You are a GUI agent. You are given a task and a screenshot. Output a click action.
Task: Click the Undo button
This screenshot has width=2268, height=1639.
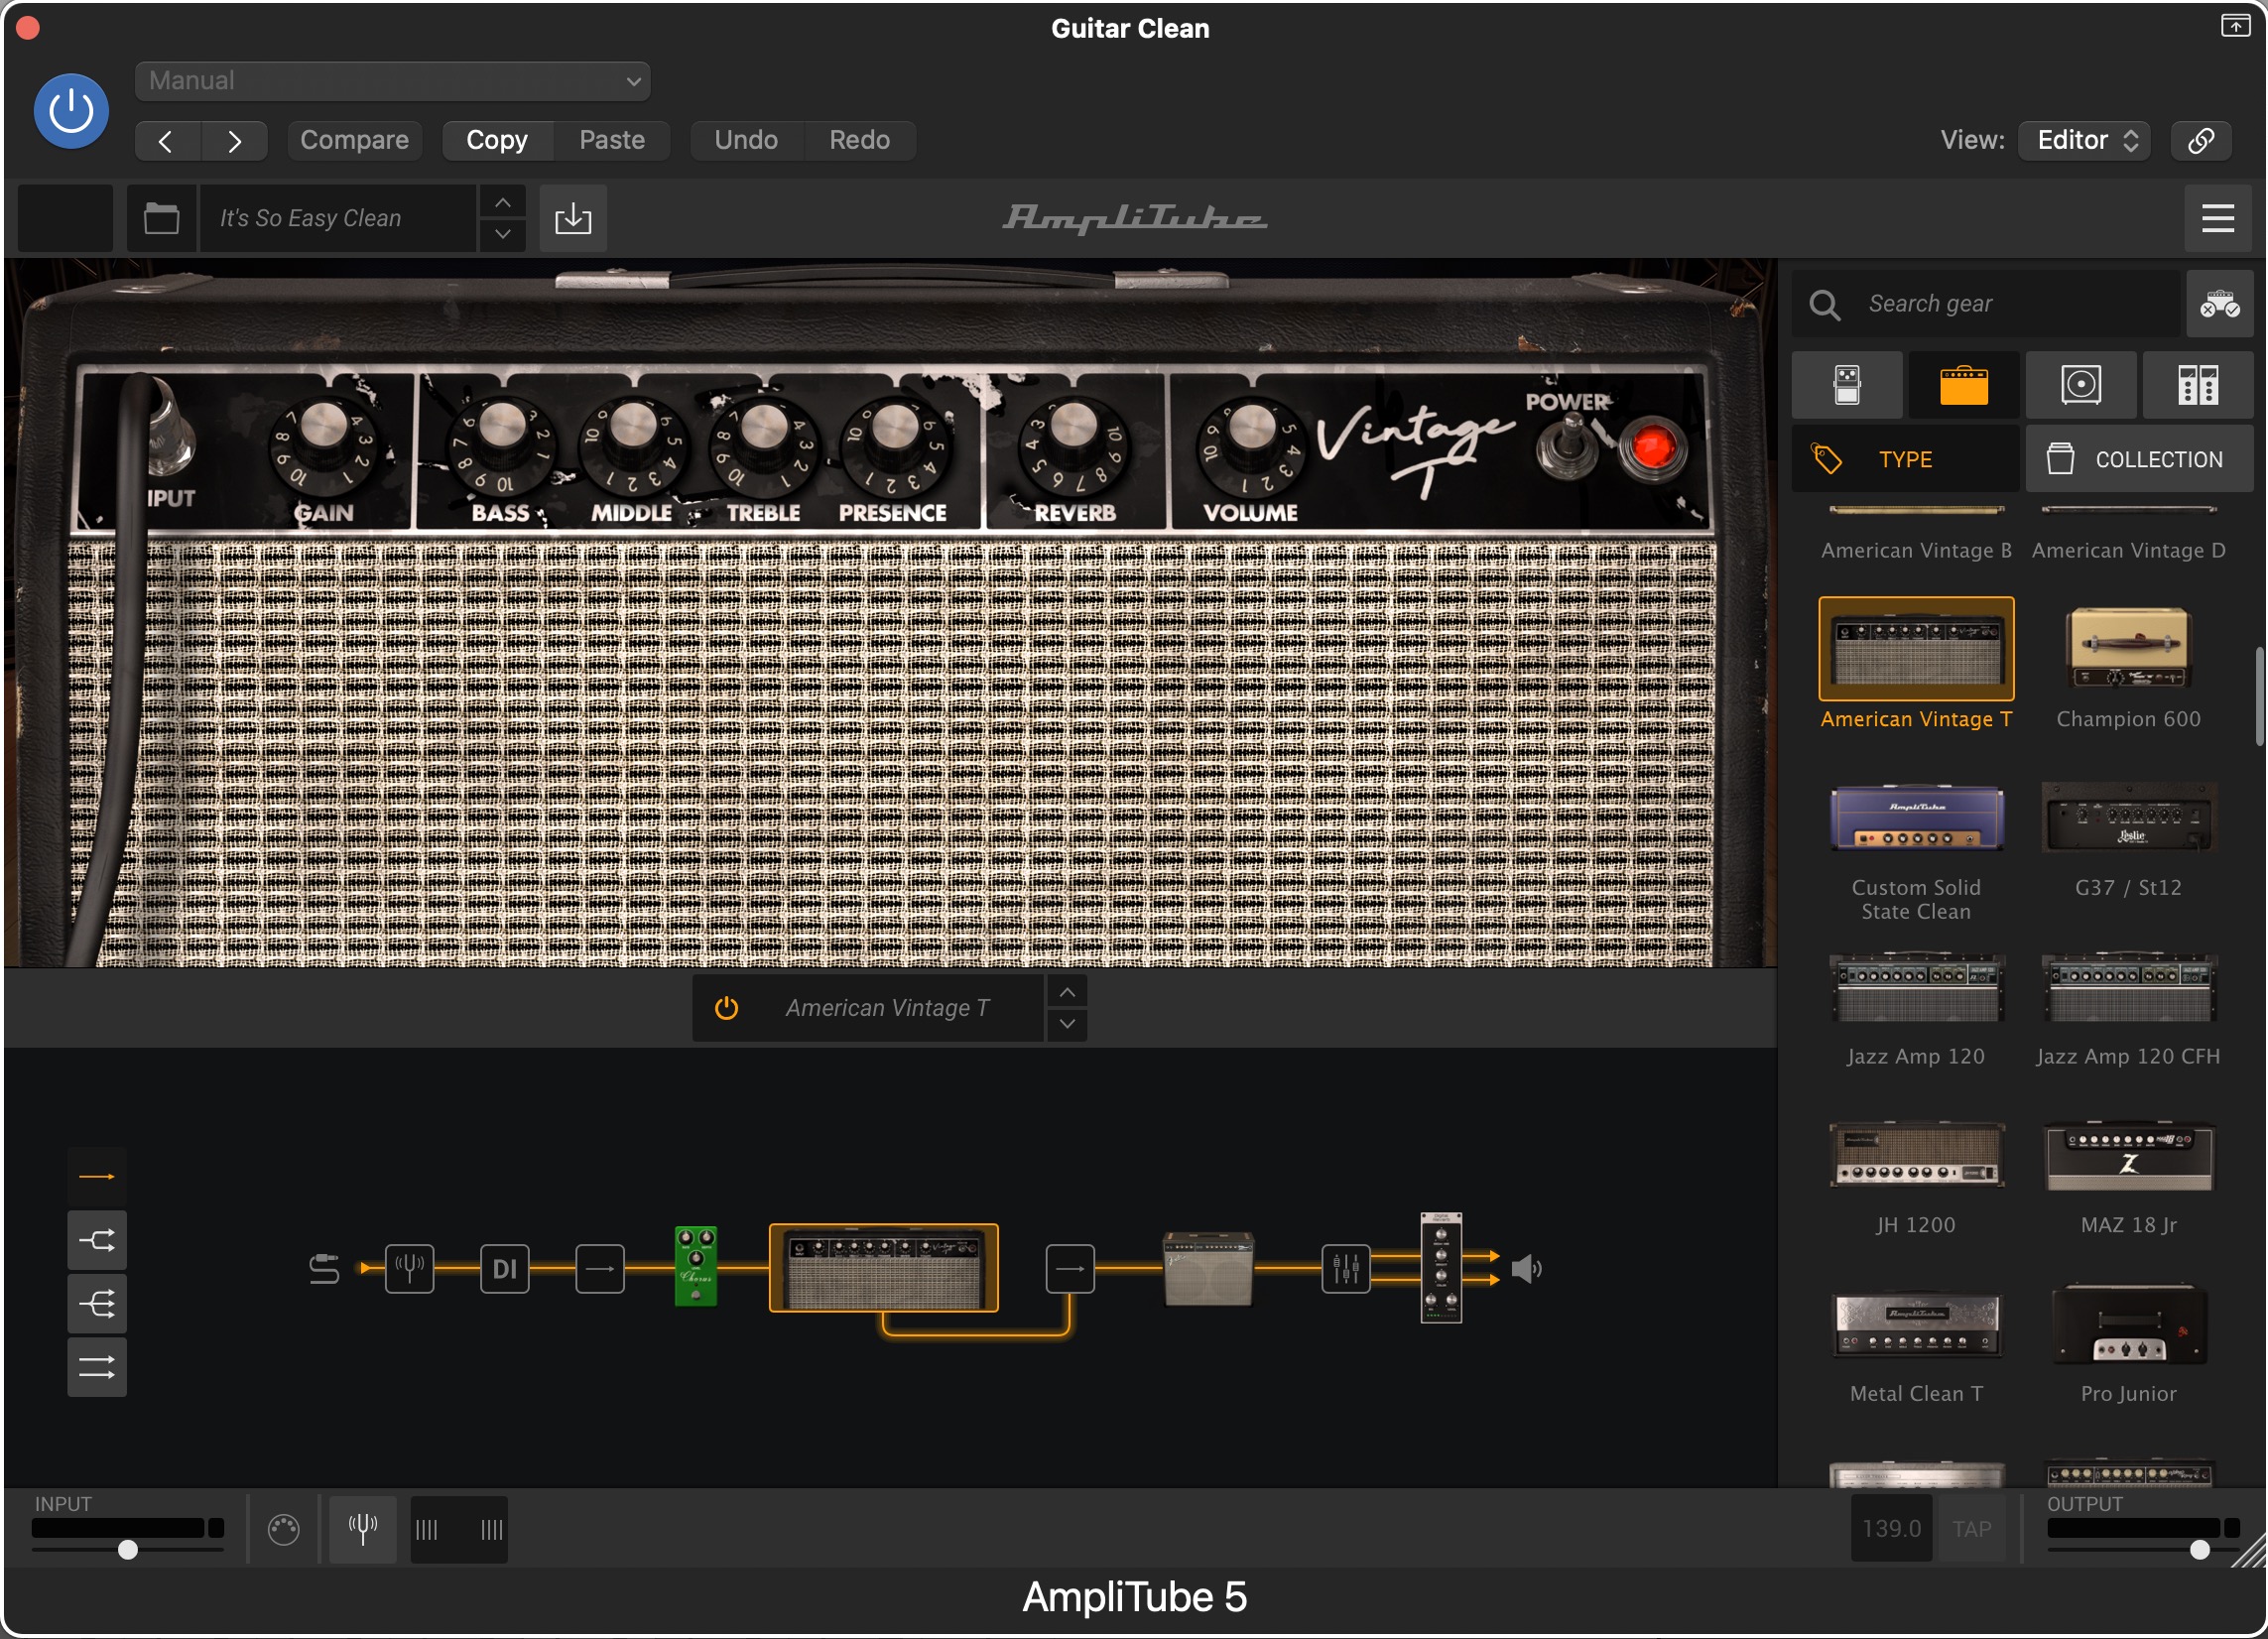[x=746, y=140]
